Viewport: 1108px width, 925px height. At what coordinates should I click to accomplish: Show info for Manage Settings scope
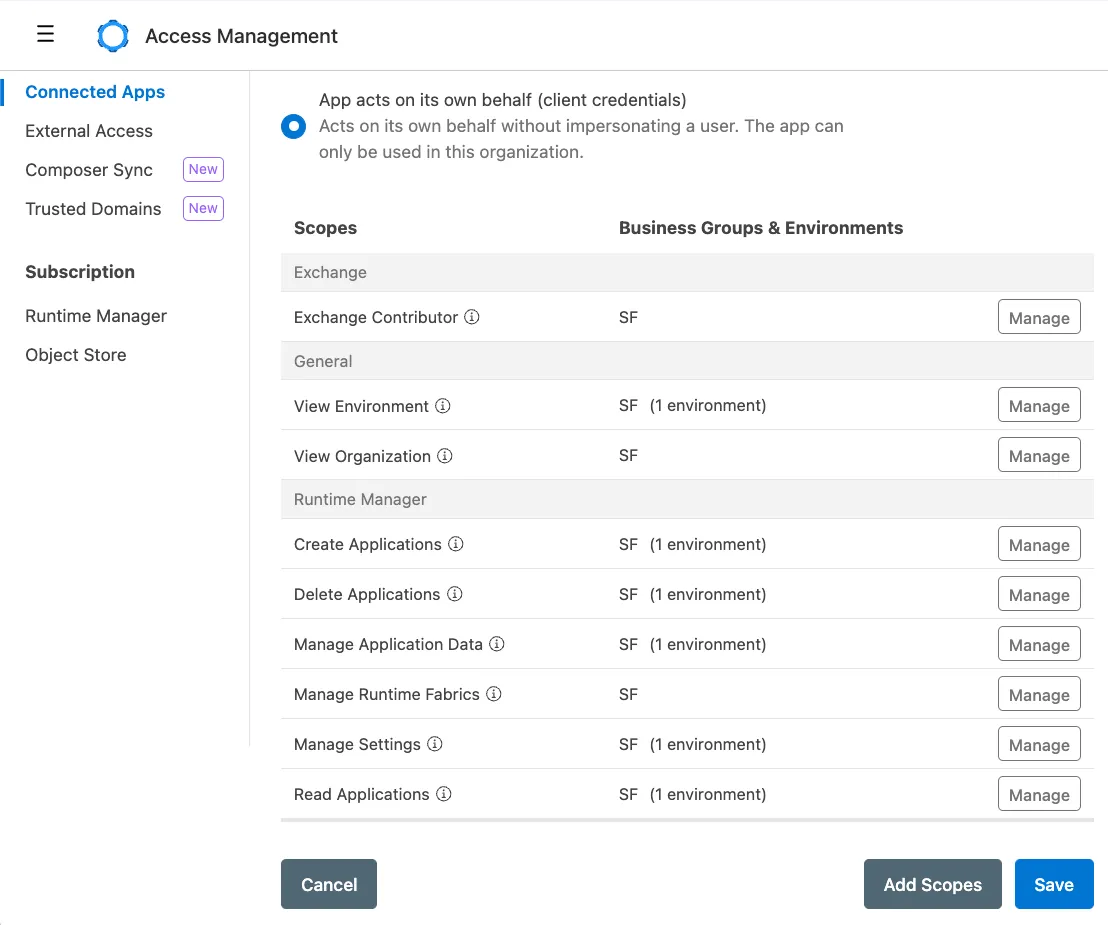pos(435,744)
